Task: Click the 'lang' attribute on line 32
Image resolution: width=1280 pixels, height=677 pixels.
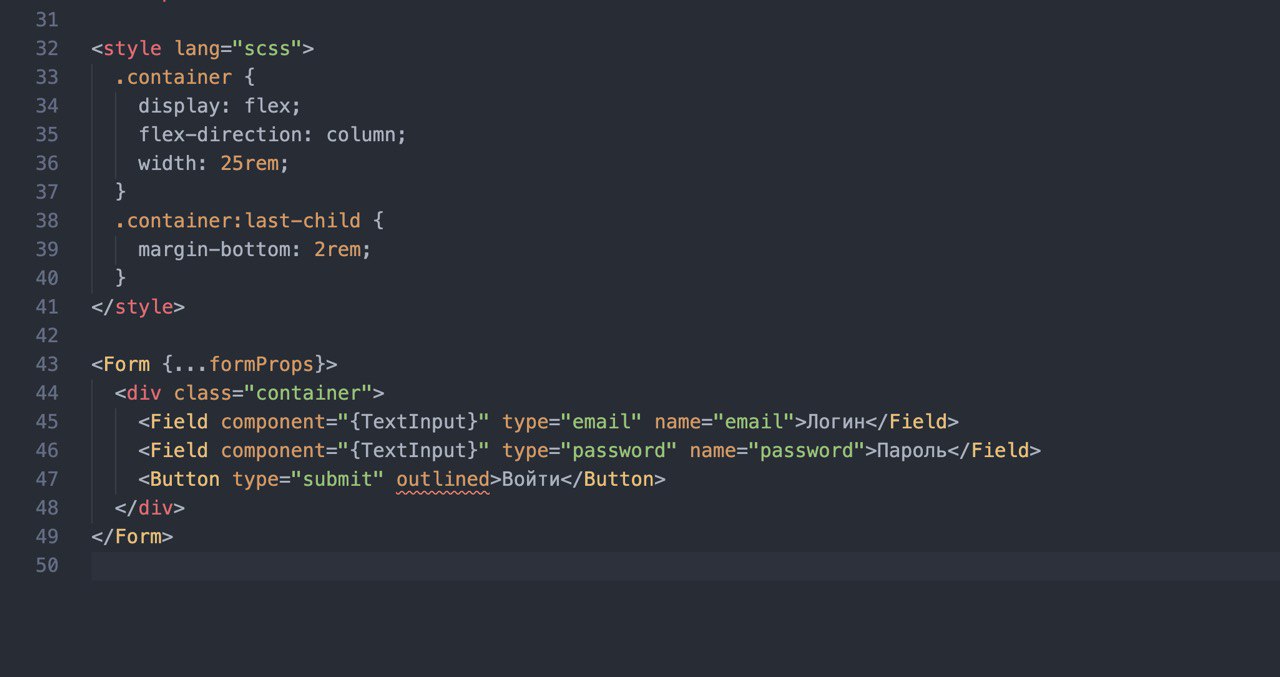Action: click(x=197, y=48)
